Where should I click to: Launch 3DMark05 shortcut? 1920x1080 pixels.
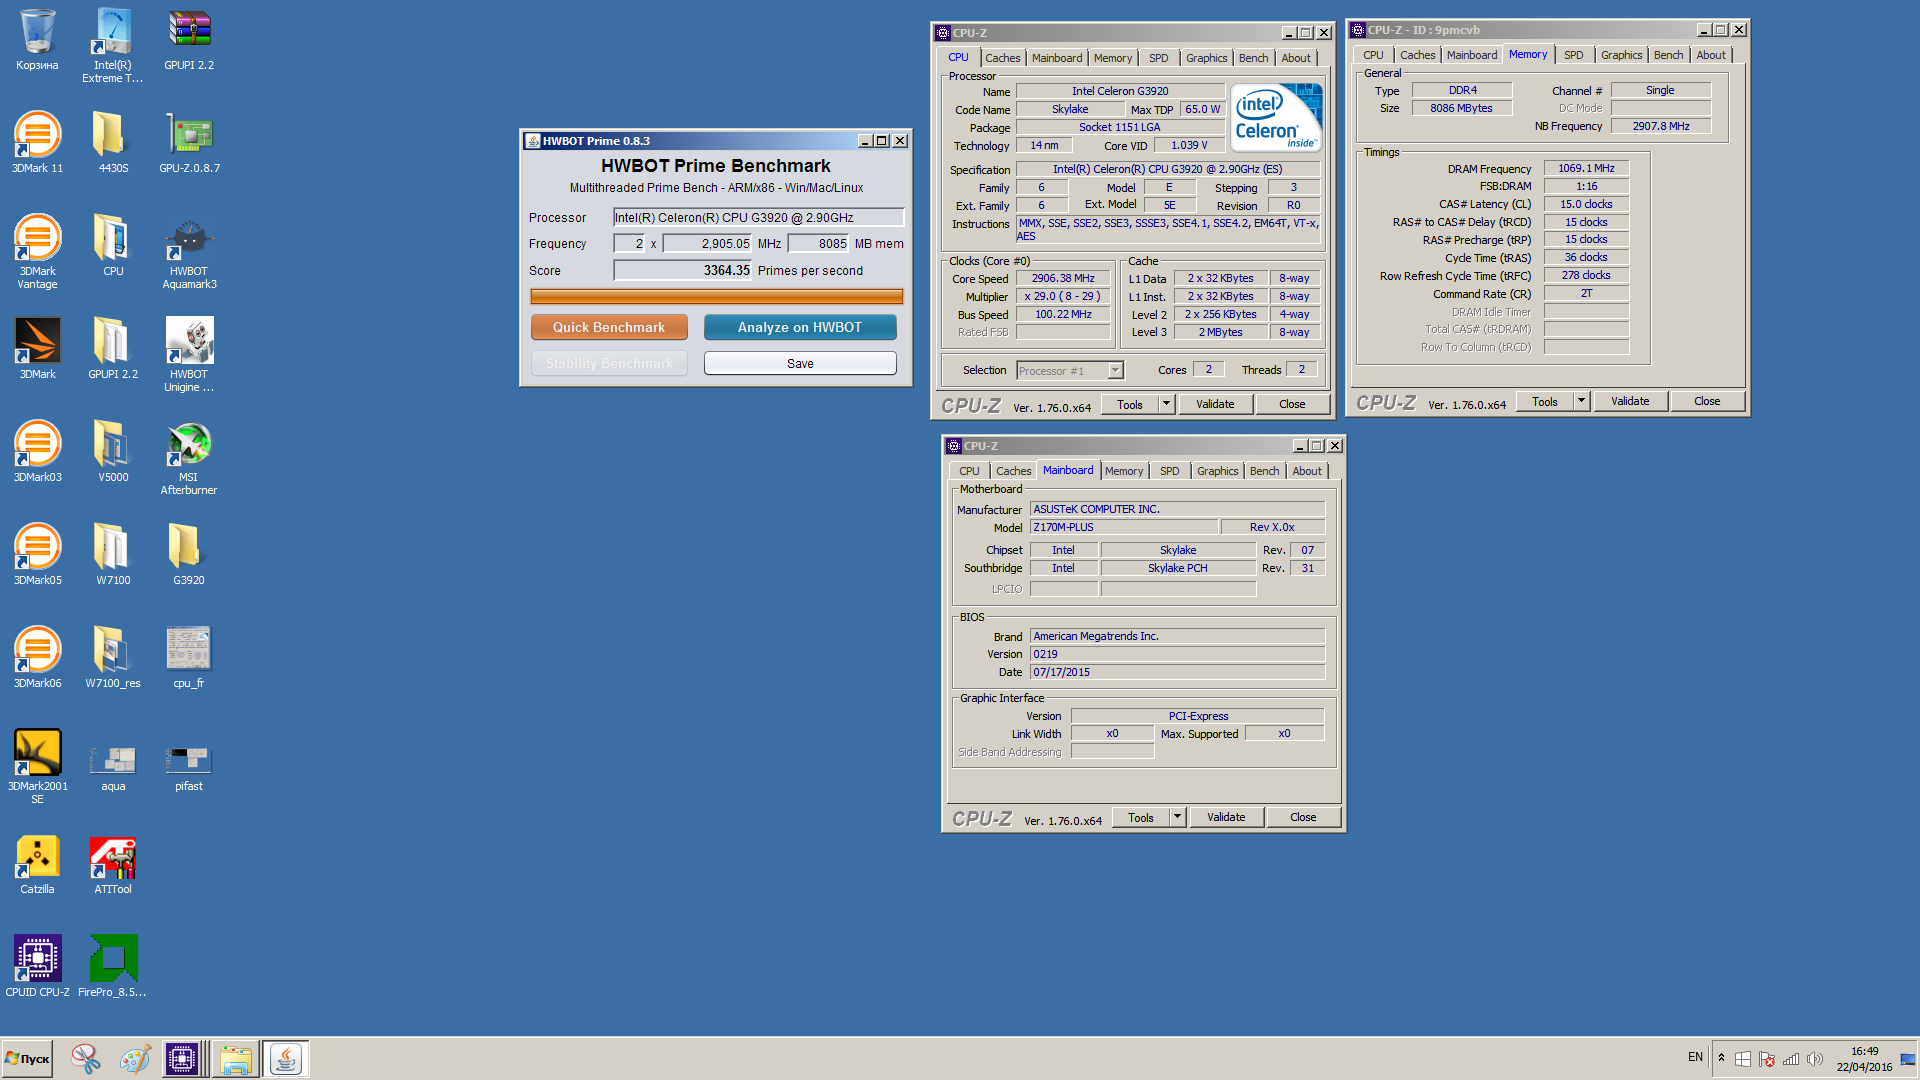37,555
